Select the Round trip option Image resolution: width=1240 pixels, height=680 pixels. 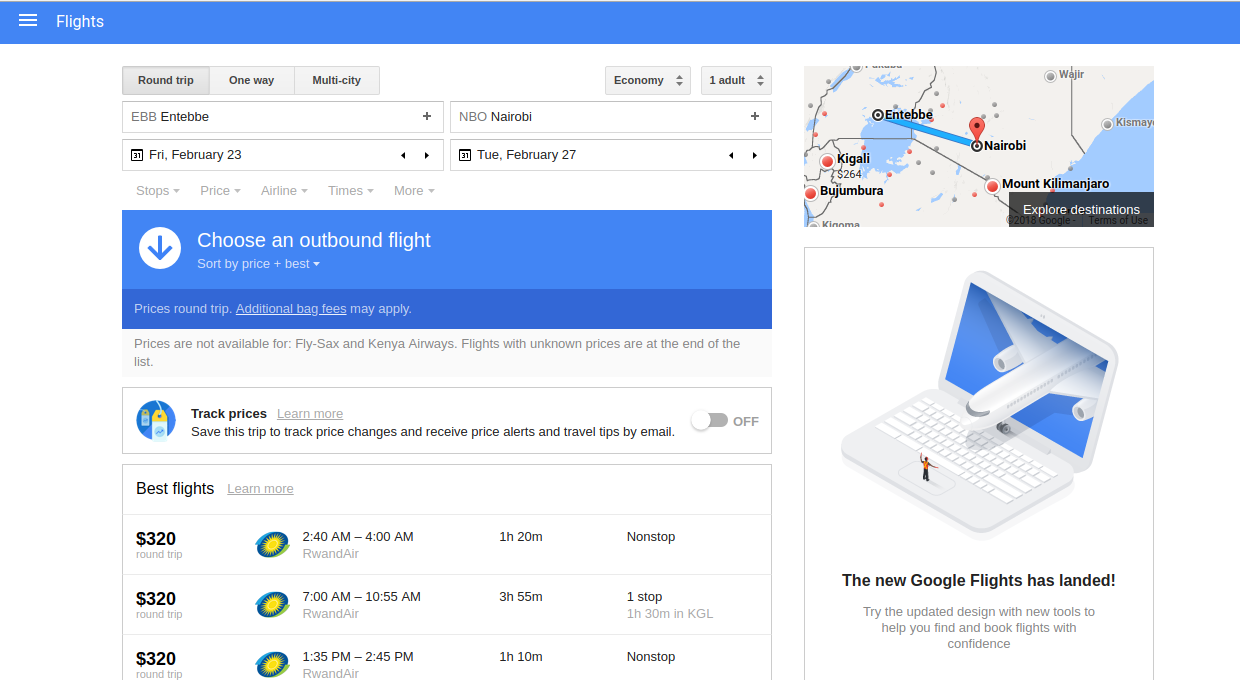point(166,80)
